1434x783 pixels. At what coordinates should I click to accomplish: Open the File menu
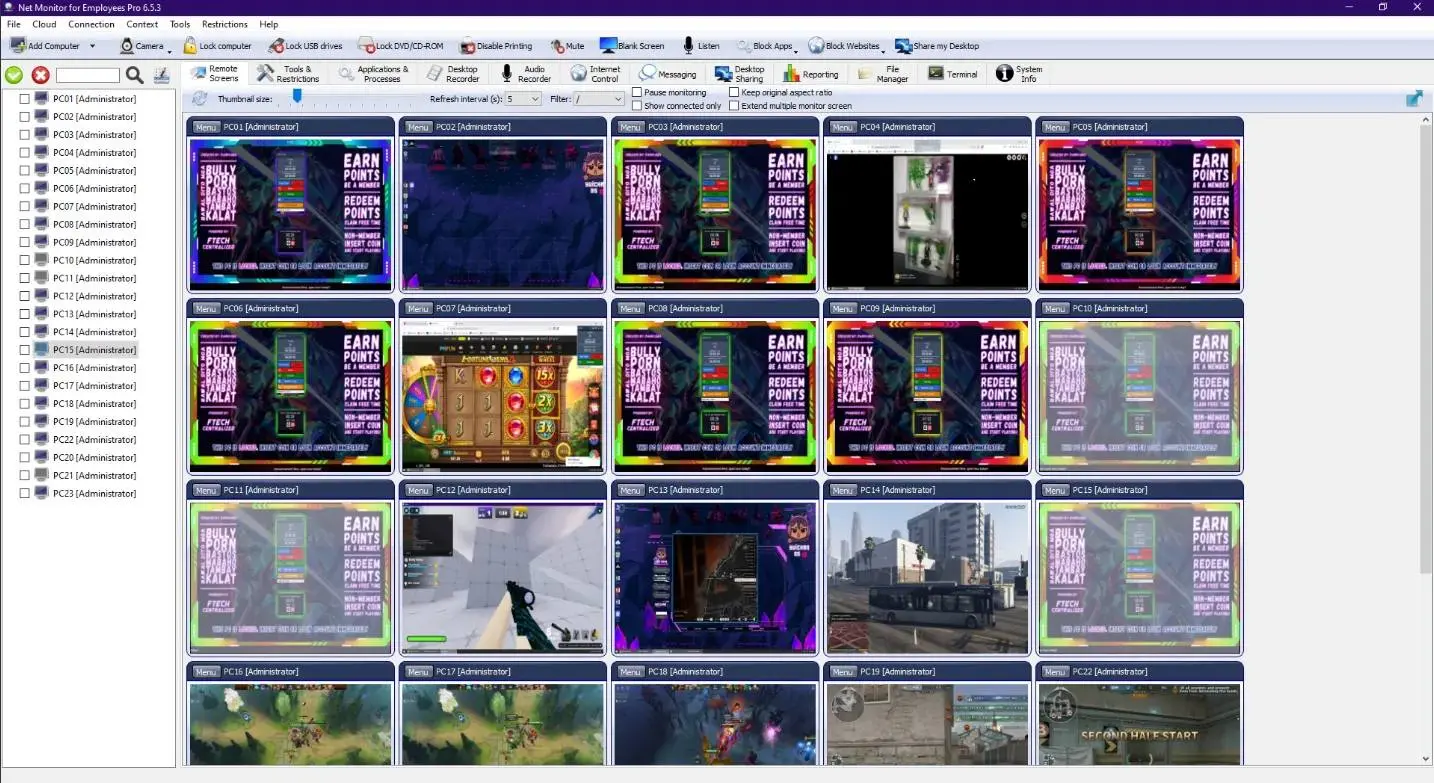pyautogui.click(x=14, y=24)
